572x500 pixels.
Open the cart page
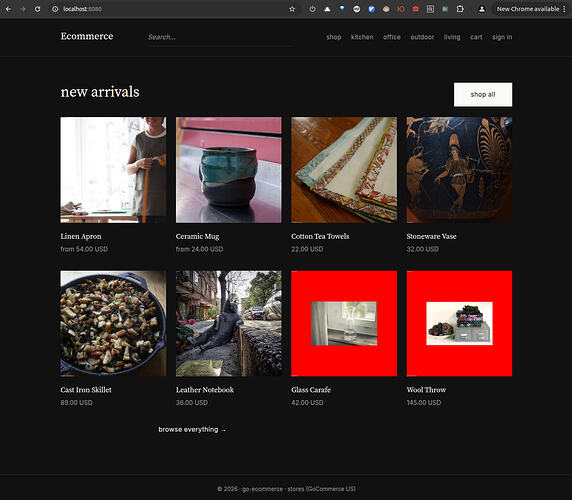click(476, 37)
